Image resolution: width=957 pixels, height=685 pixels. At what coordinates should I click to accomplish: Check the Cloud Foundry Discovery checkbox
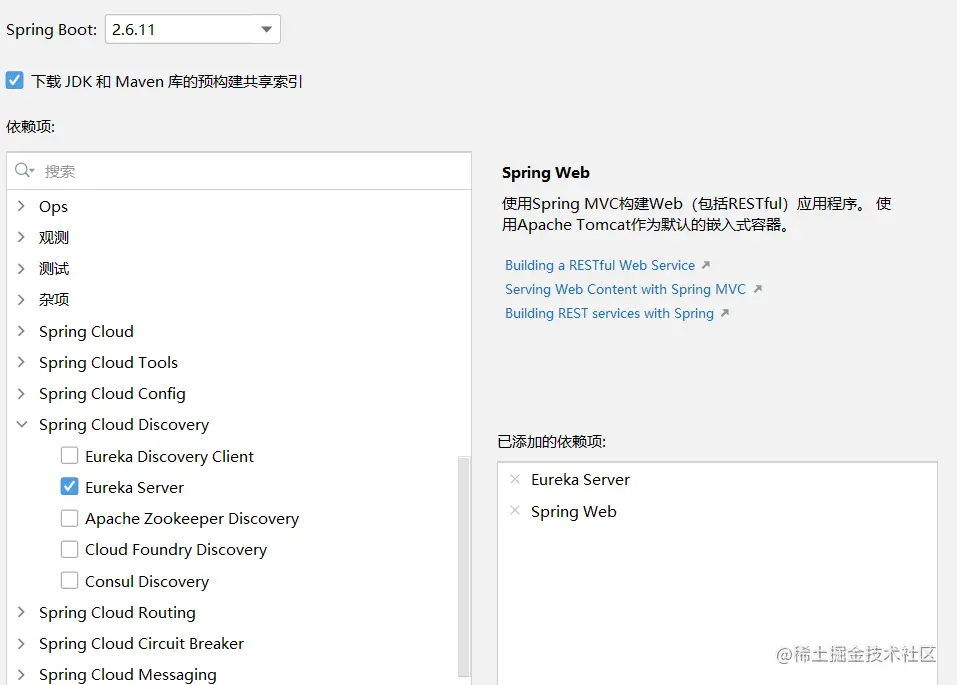point(70,549)
